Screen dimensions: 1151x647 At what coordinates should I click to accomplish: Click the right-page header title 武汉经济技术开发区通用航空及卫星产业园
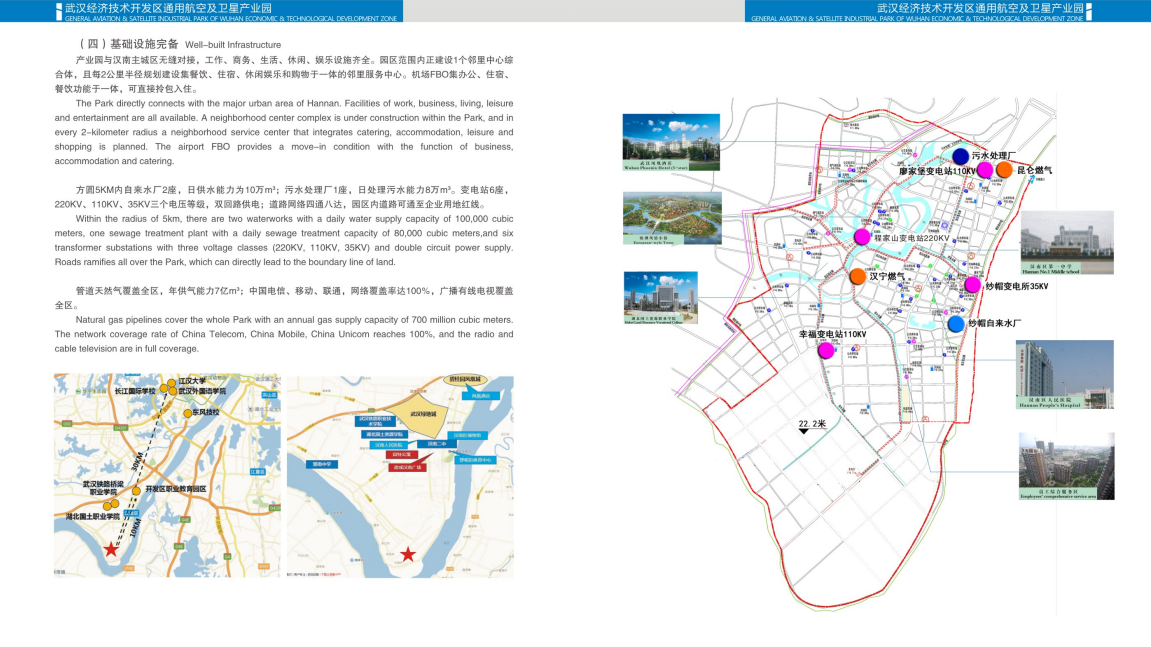(x=980, y=8)
